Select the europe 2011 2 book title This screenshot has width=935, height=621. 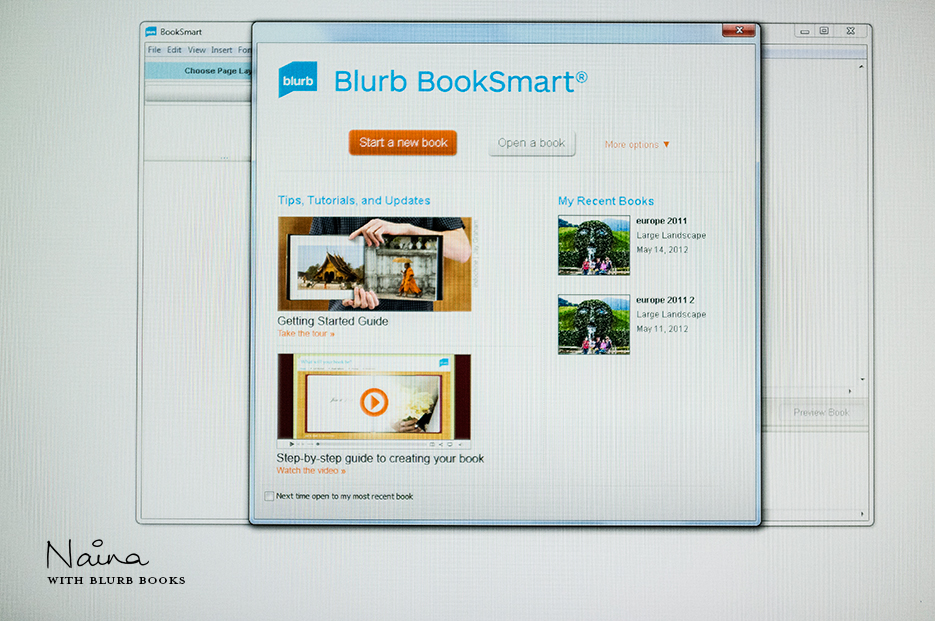click(665, 300)
